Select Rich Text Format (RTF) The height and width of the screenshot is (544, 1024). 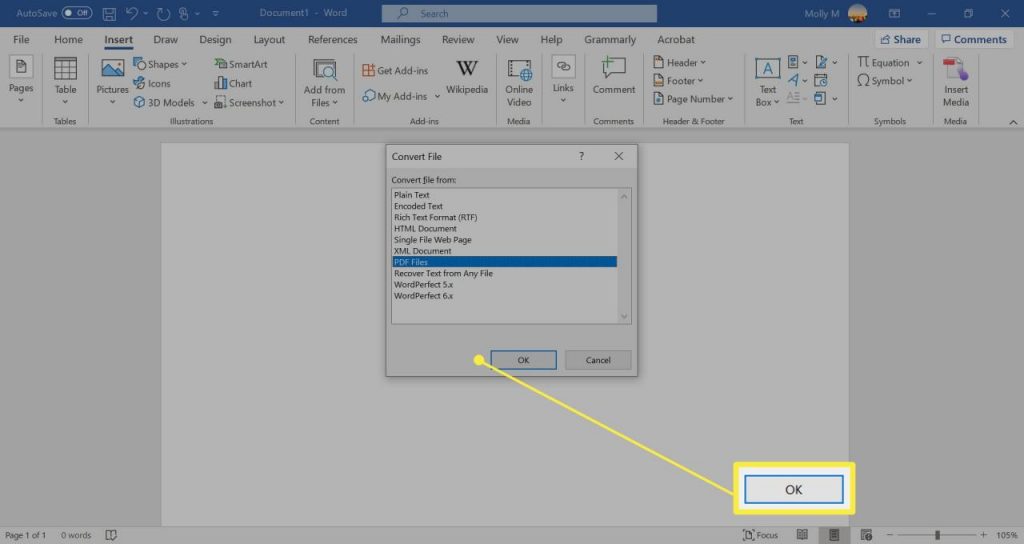pos(504,217)
